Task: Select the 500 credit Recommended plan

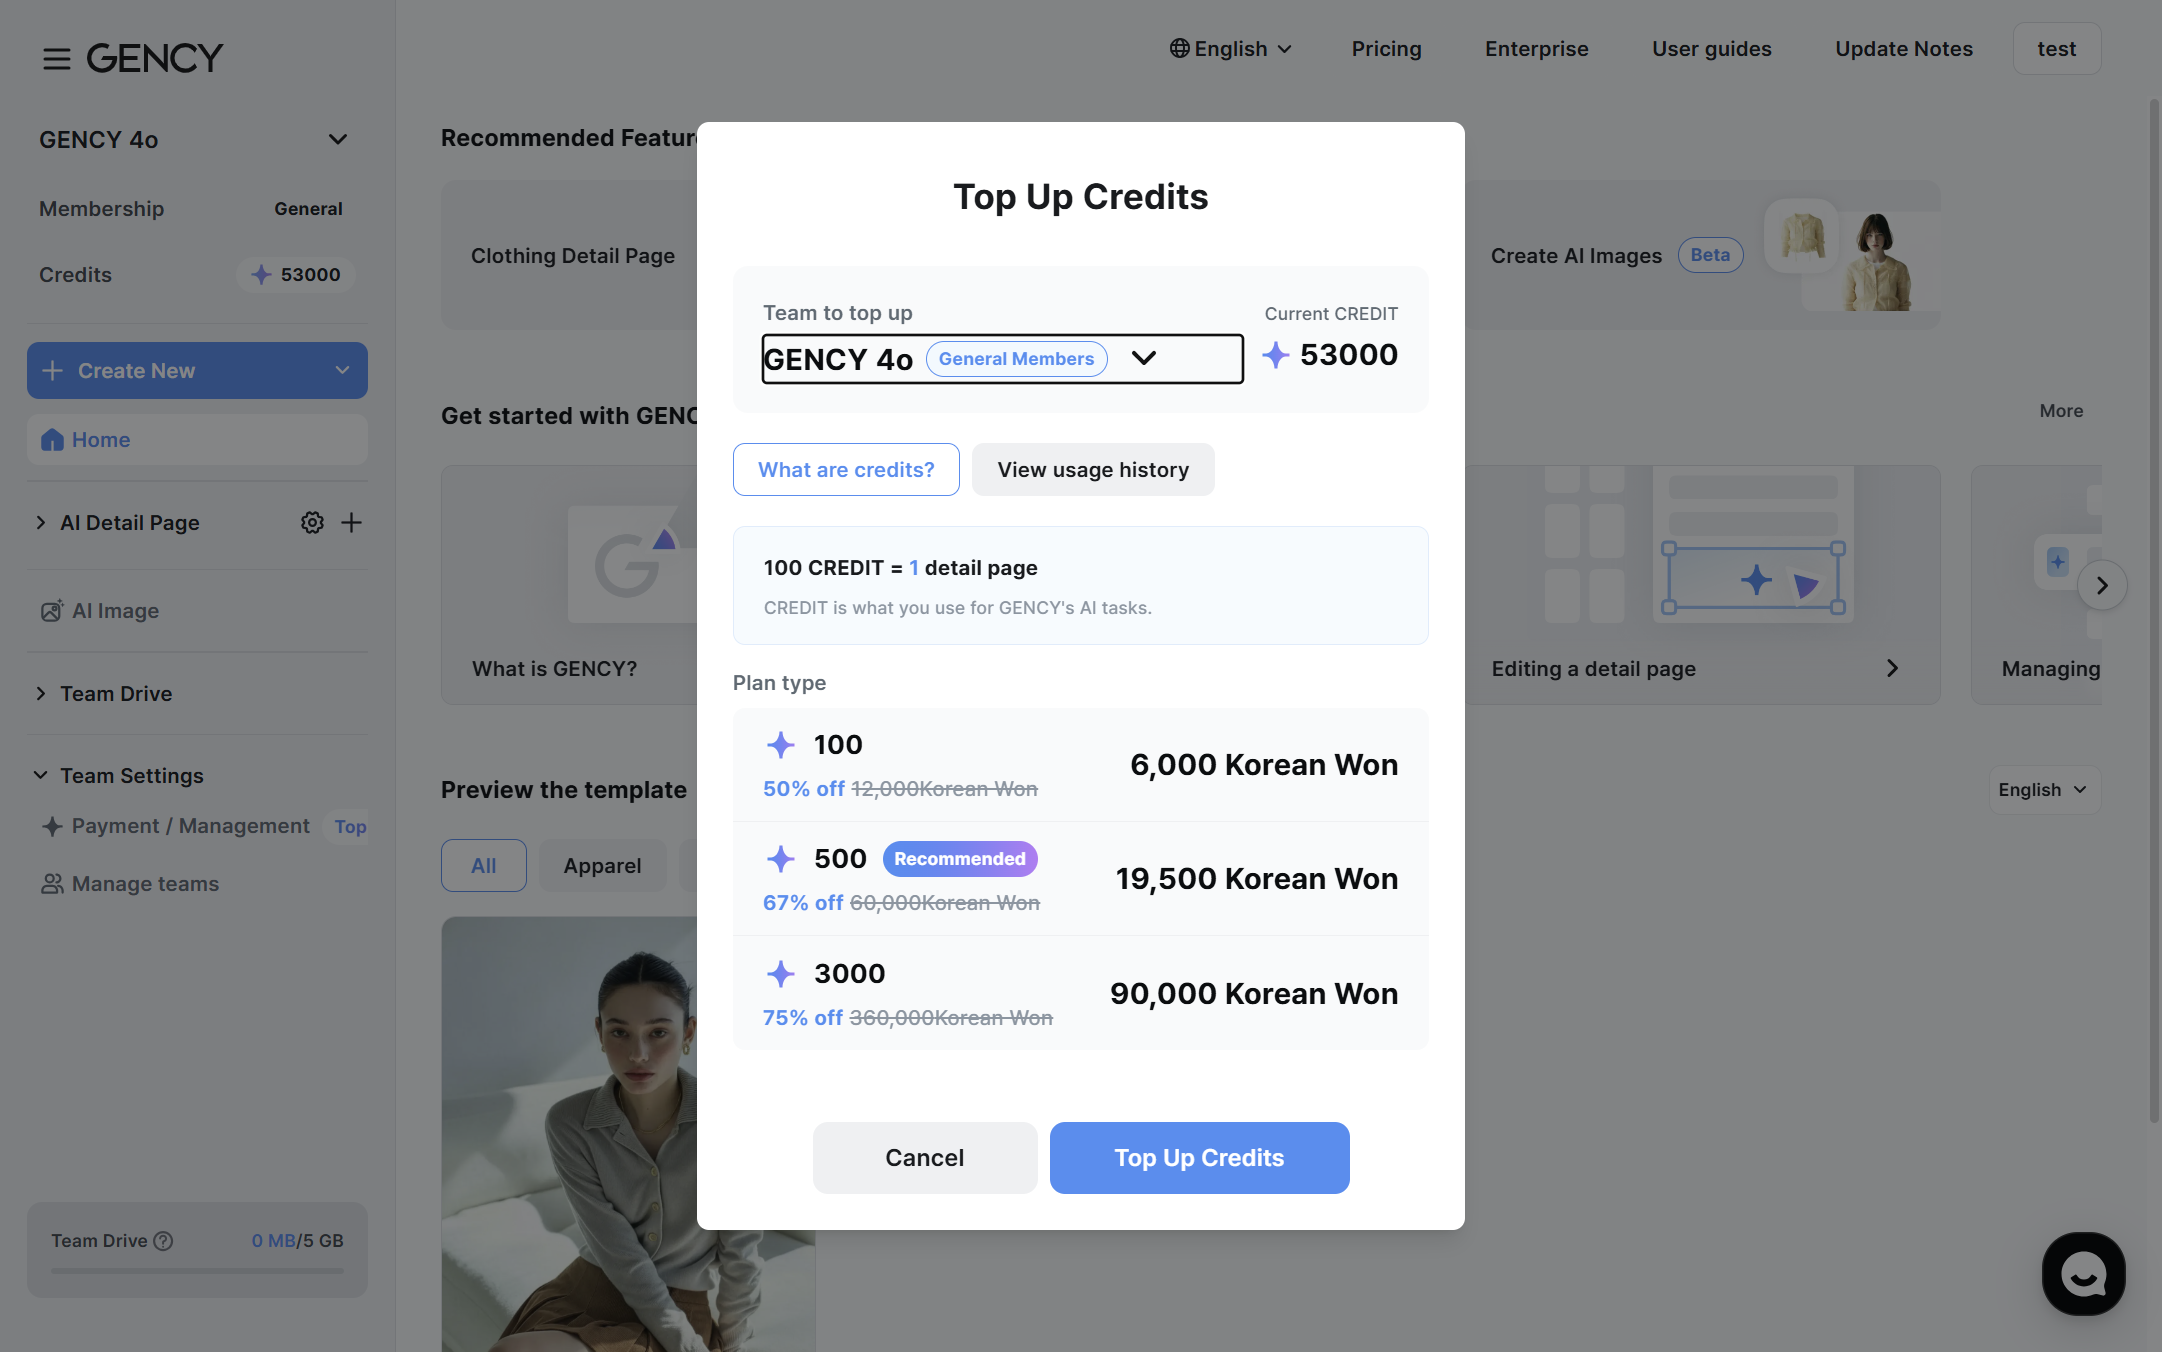Action: point(1081,879)
